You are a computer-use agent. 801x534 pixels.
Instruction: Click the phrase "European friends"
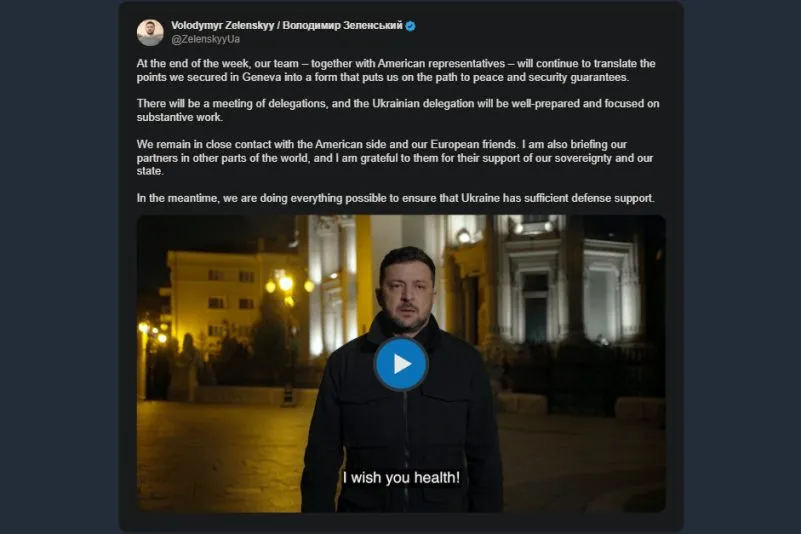[474, 144]
